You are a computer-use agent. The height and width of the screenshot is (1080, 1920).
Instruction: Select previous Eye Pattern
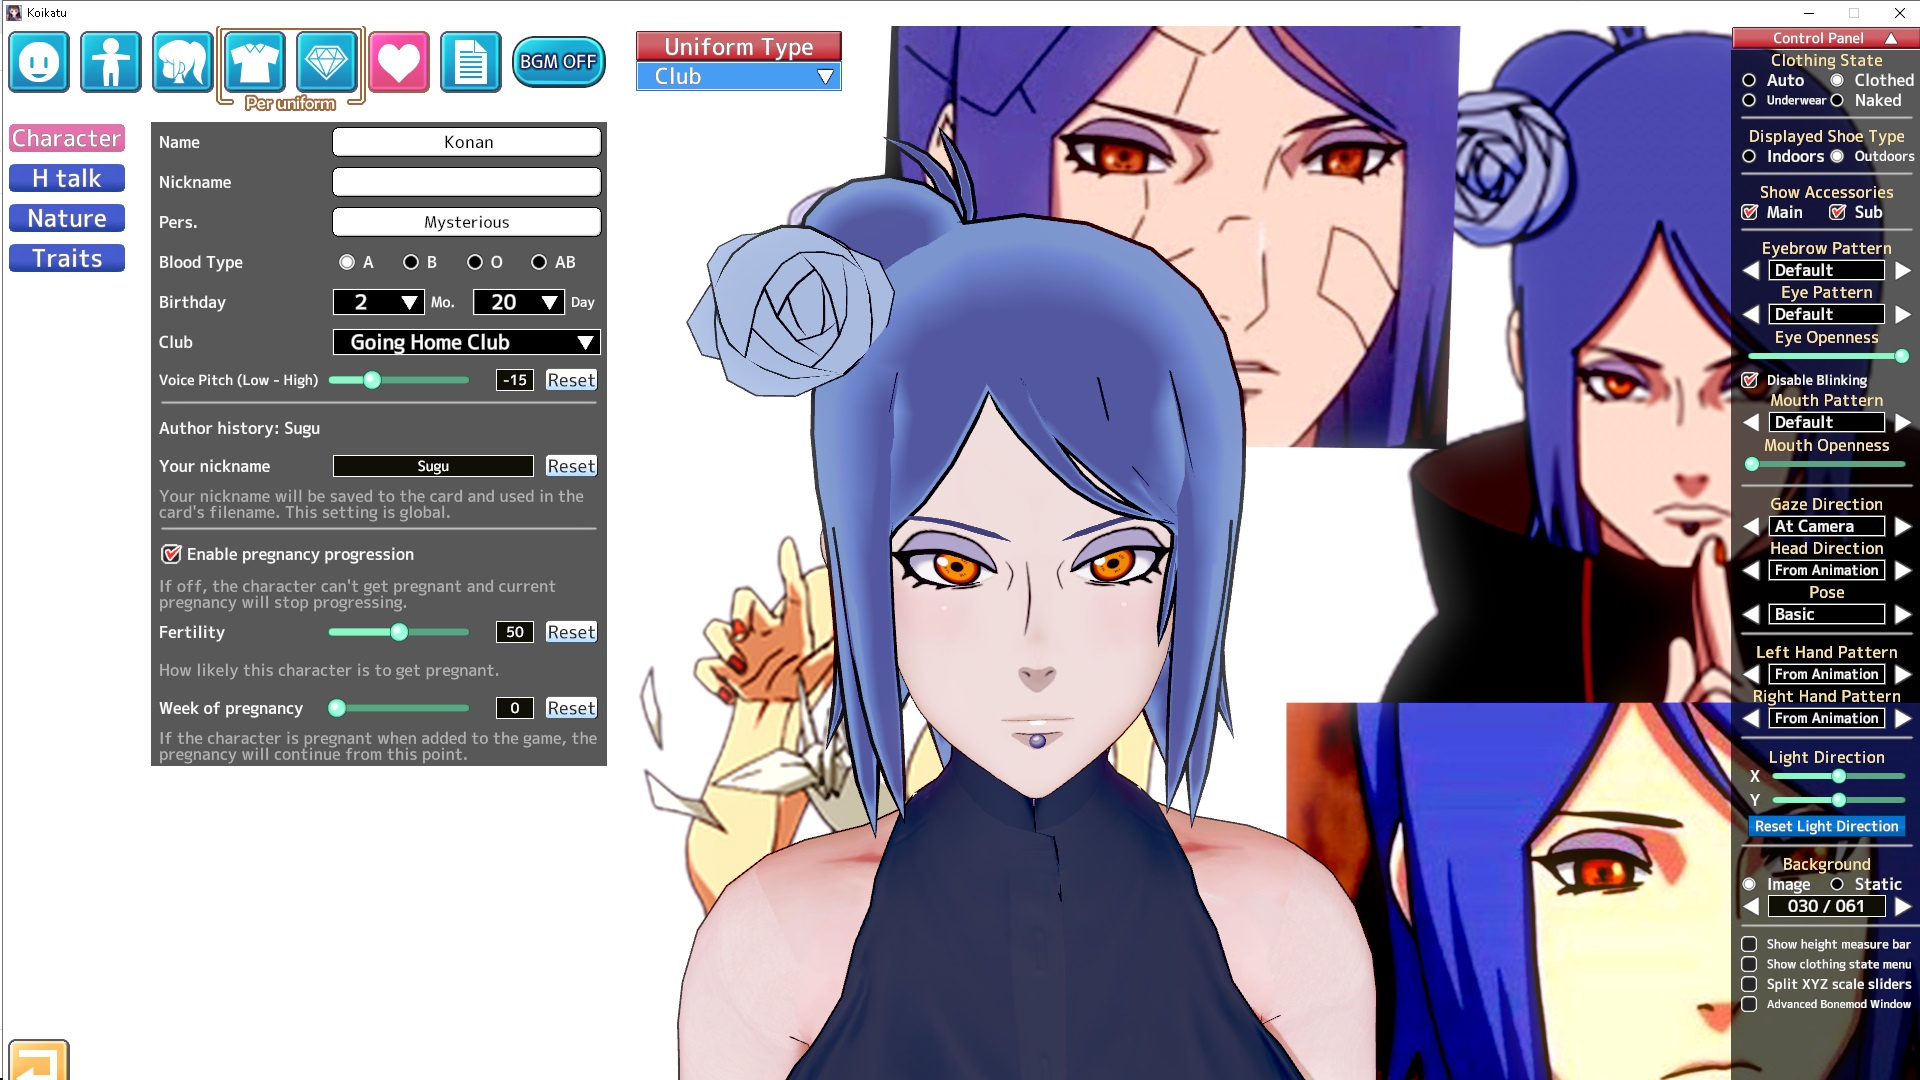point(1751,314)
